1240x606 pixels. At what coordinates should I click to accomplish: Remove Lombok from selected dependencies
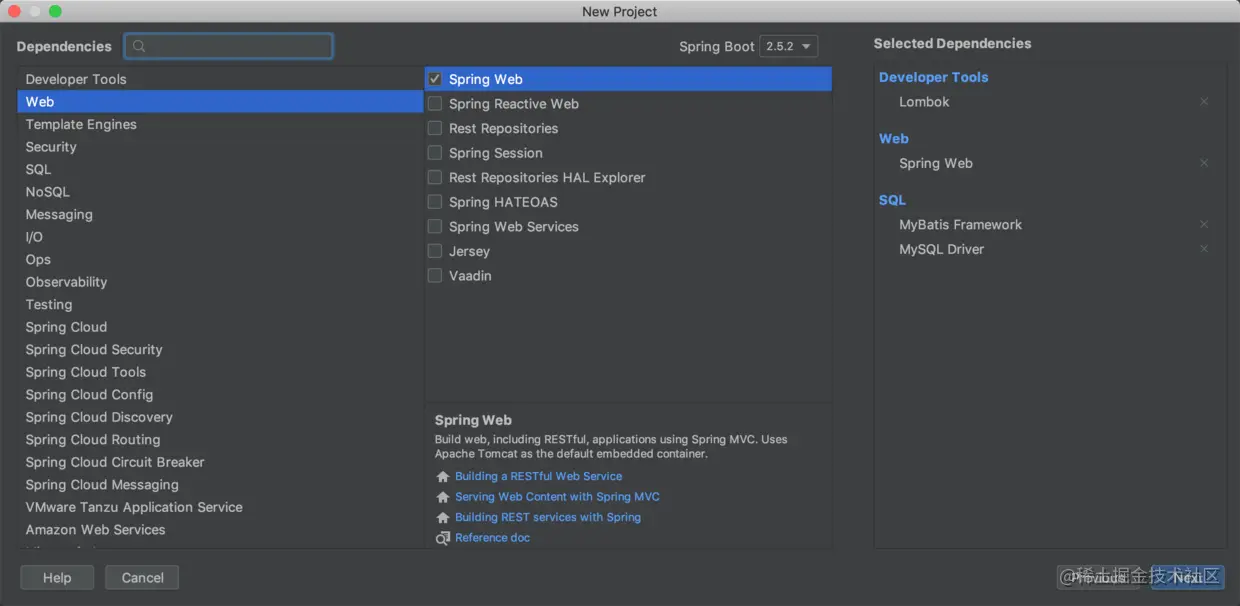pyautogui.click(x=1204, y=102)
